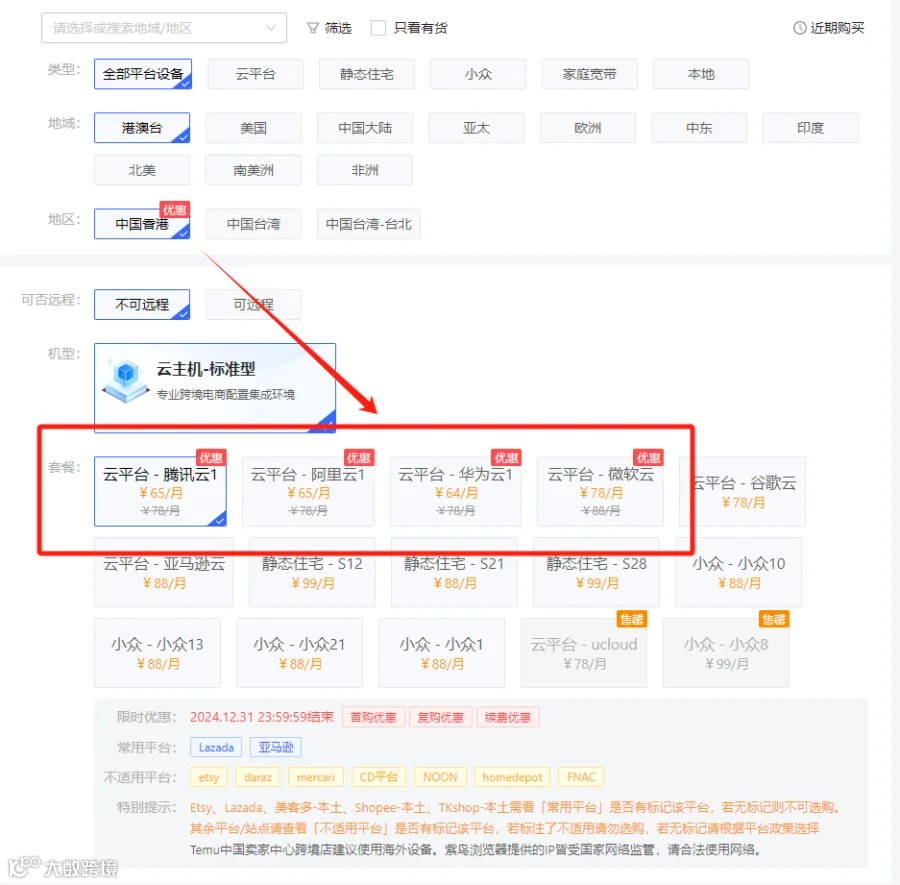Viewport: 900px width, 885px height.
Task: Click the daraz platform tag
Action: coord(258,777)
